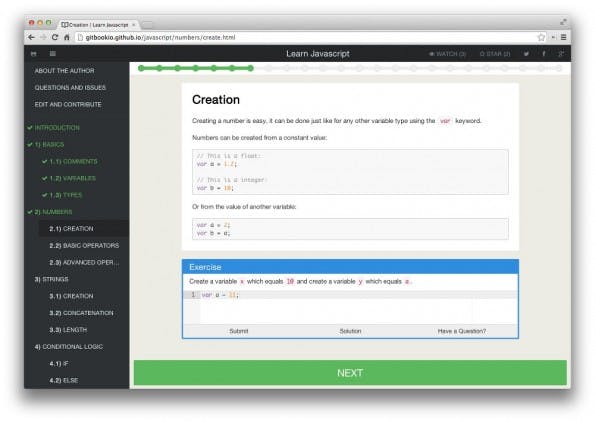
Task: Click the Exercise panel header
Action: pos(350,267)
